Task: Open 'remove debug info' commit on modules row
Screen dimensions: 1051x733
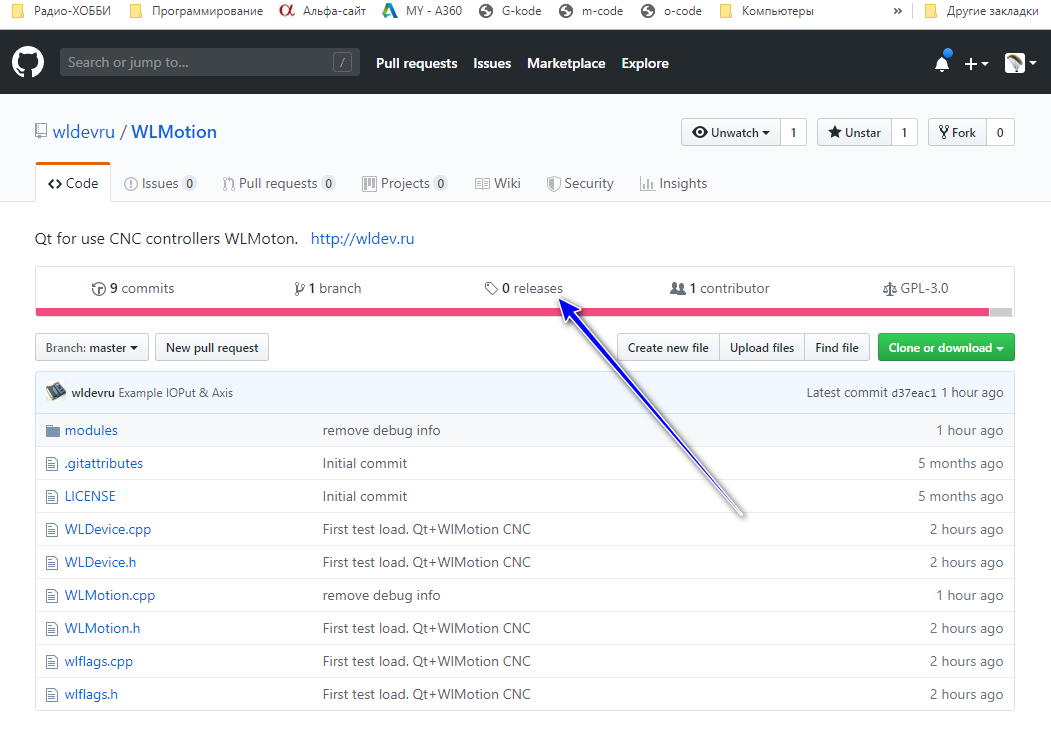Action: coord(381,430)
